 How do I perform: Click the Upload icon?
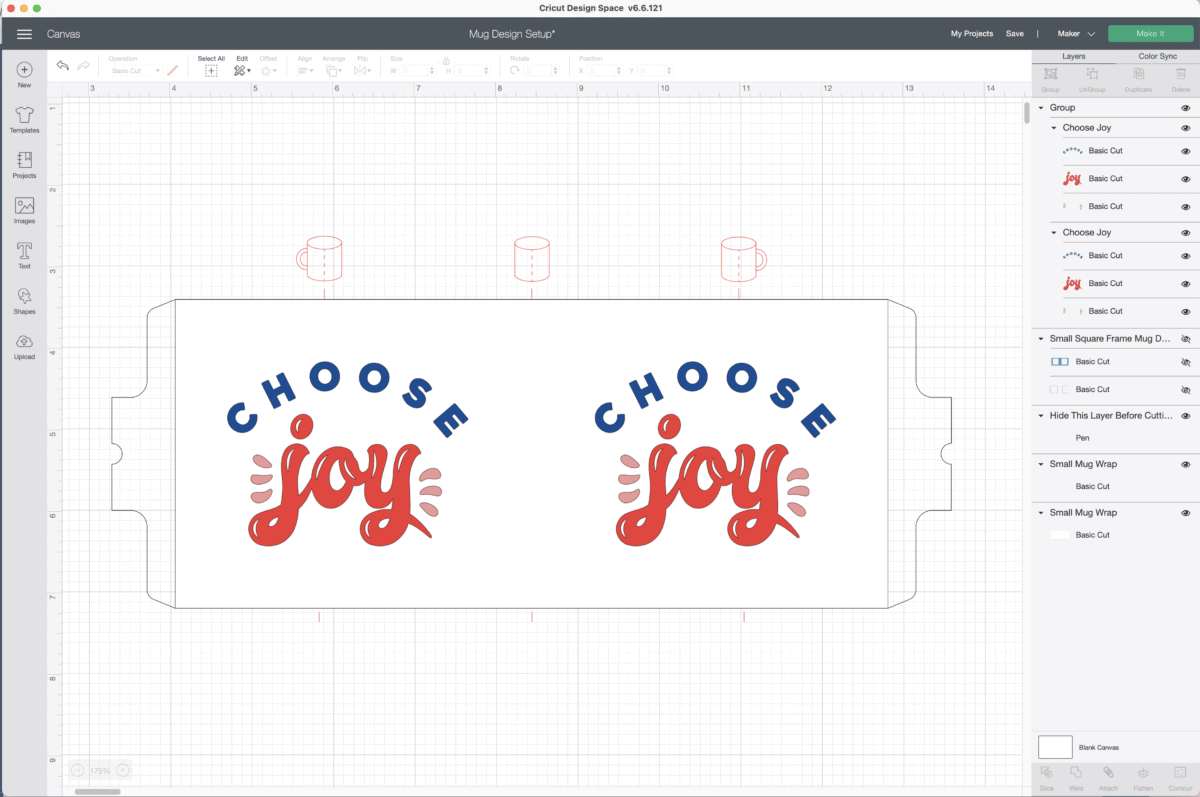tap(24, 344)
